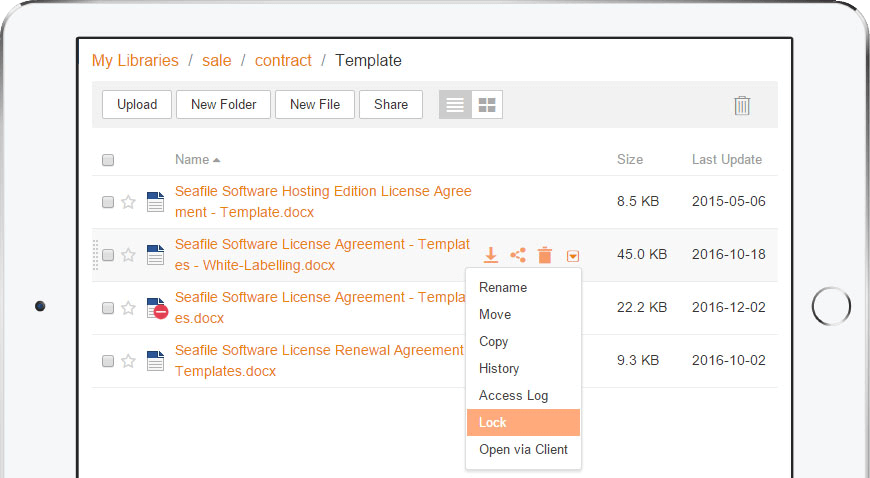Screen dimensions: 870x478
Task: Select checkbox for locked Templates.docx row
Action: click(108, 308)
